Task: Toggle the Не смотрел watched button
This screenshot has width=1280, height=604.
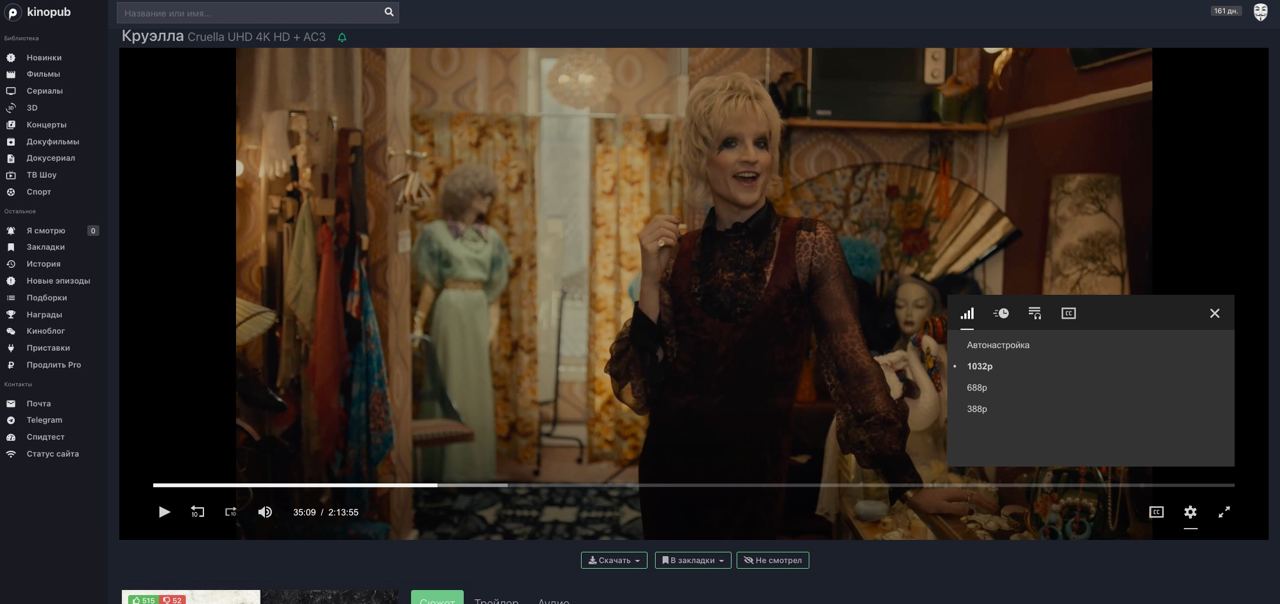Action: coord(773,560)
